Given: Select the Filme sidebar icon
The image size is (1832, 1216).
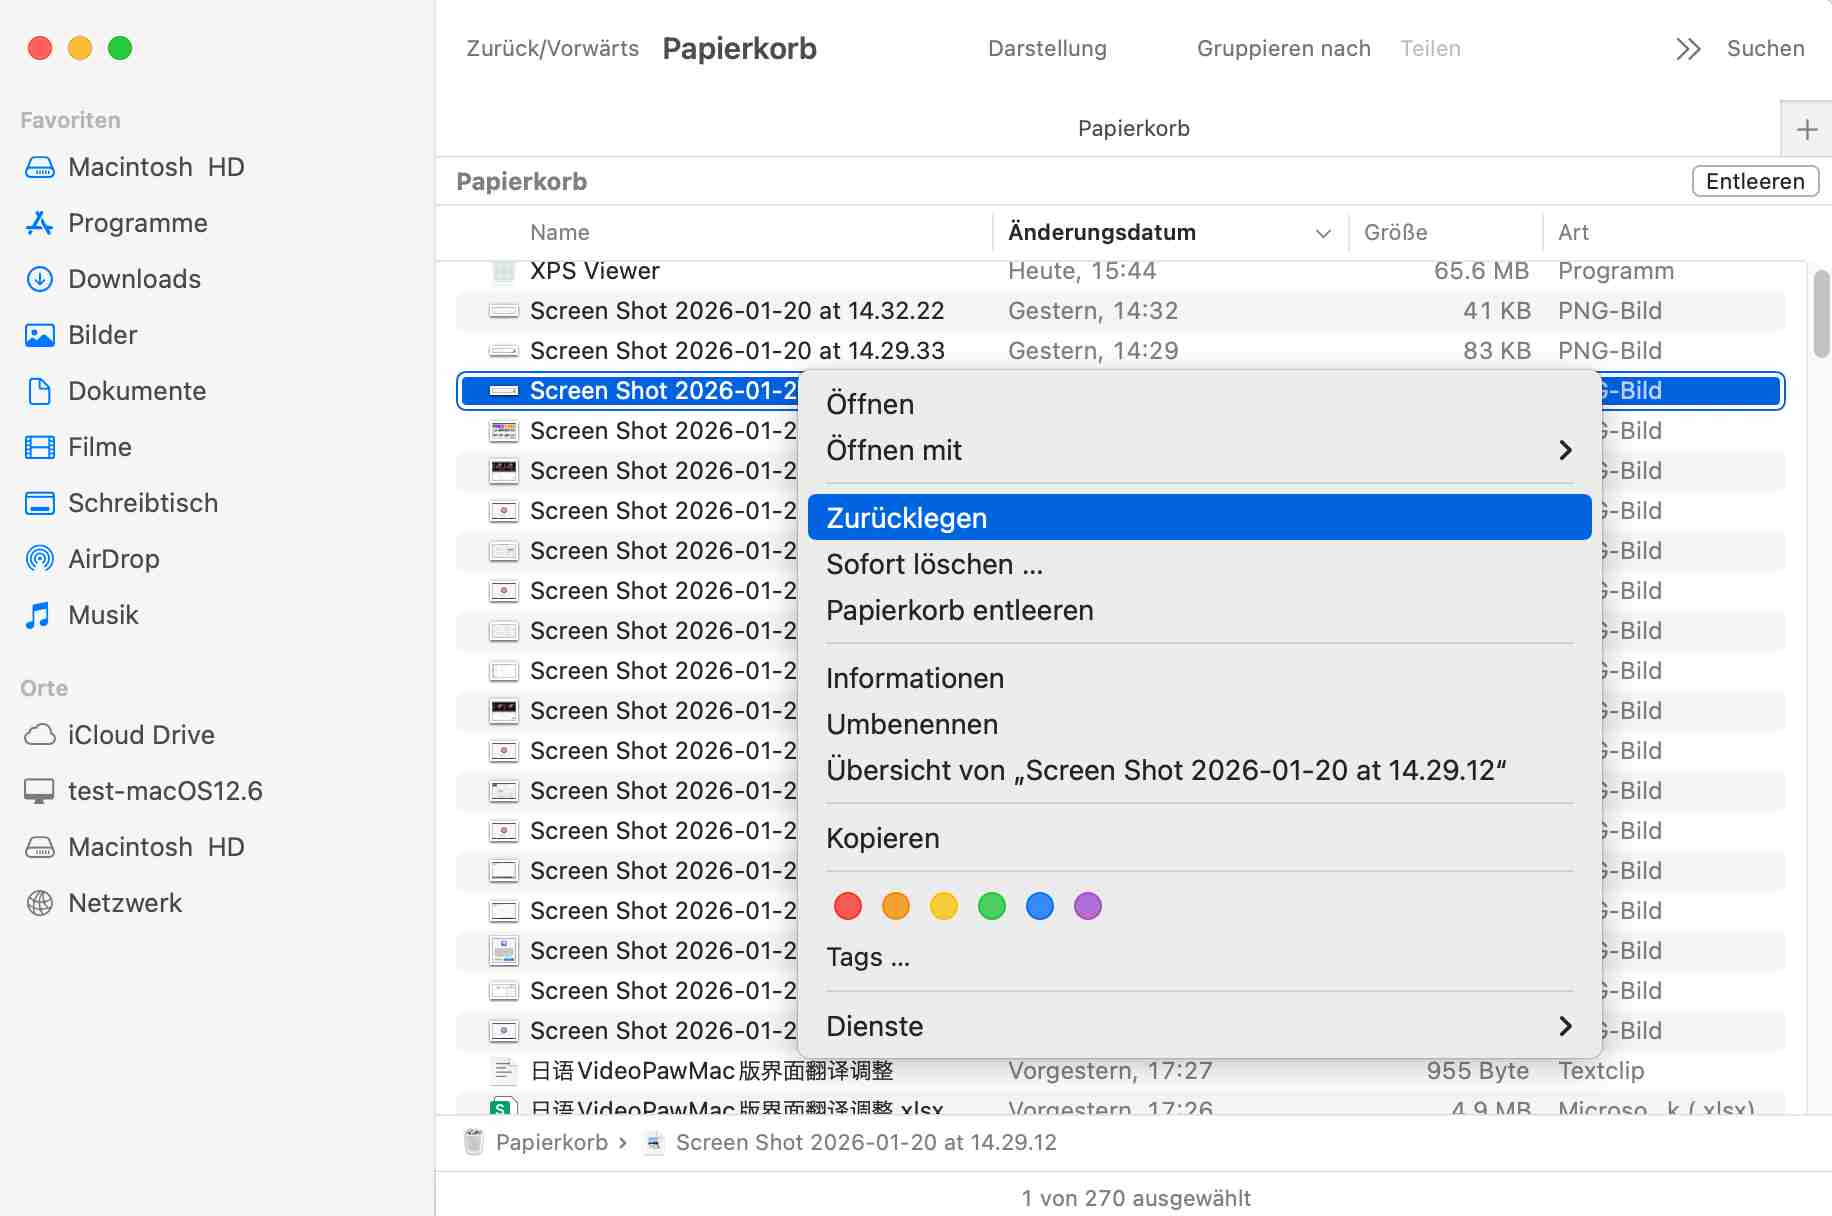Looking at the screenshot, I should (40, 447).
